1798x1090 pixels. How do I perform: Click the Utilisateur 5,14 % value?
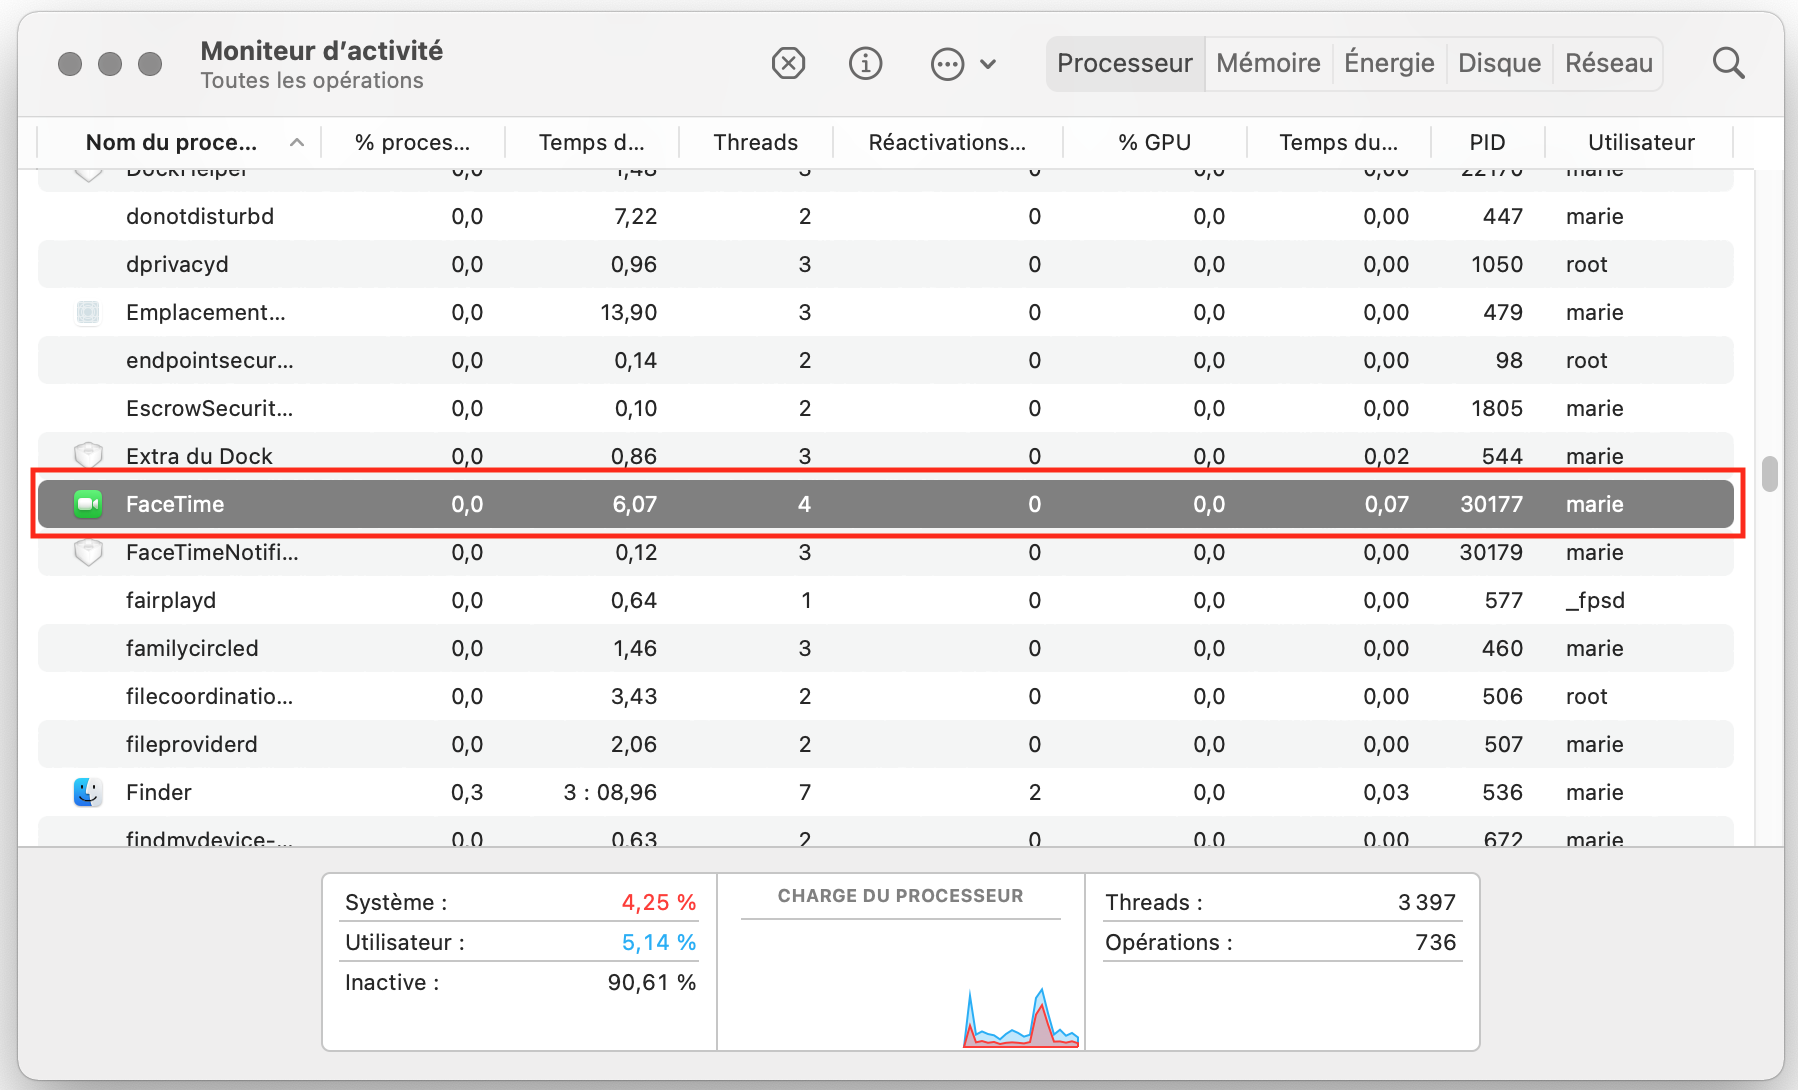coord(659,942)
